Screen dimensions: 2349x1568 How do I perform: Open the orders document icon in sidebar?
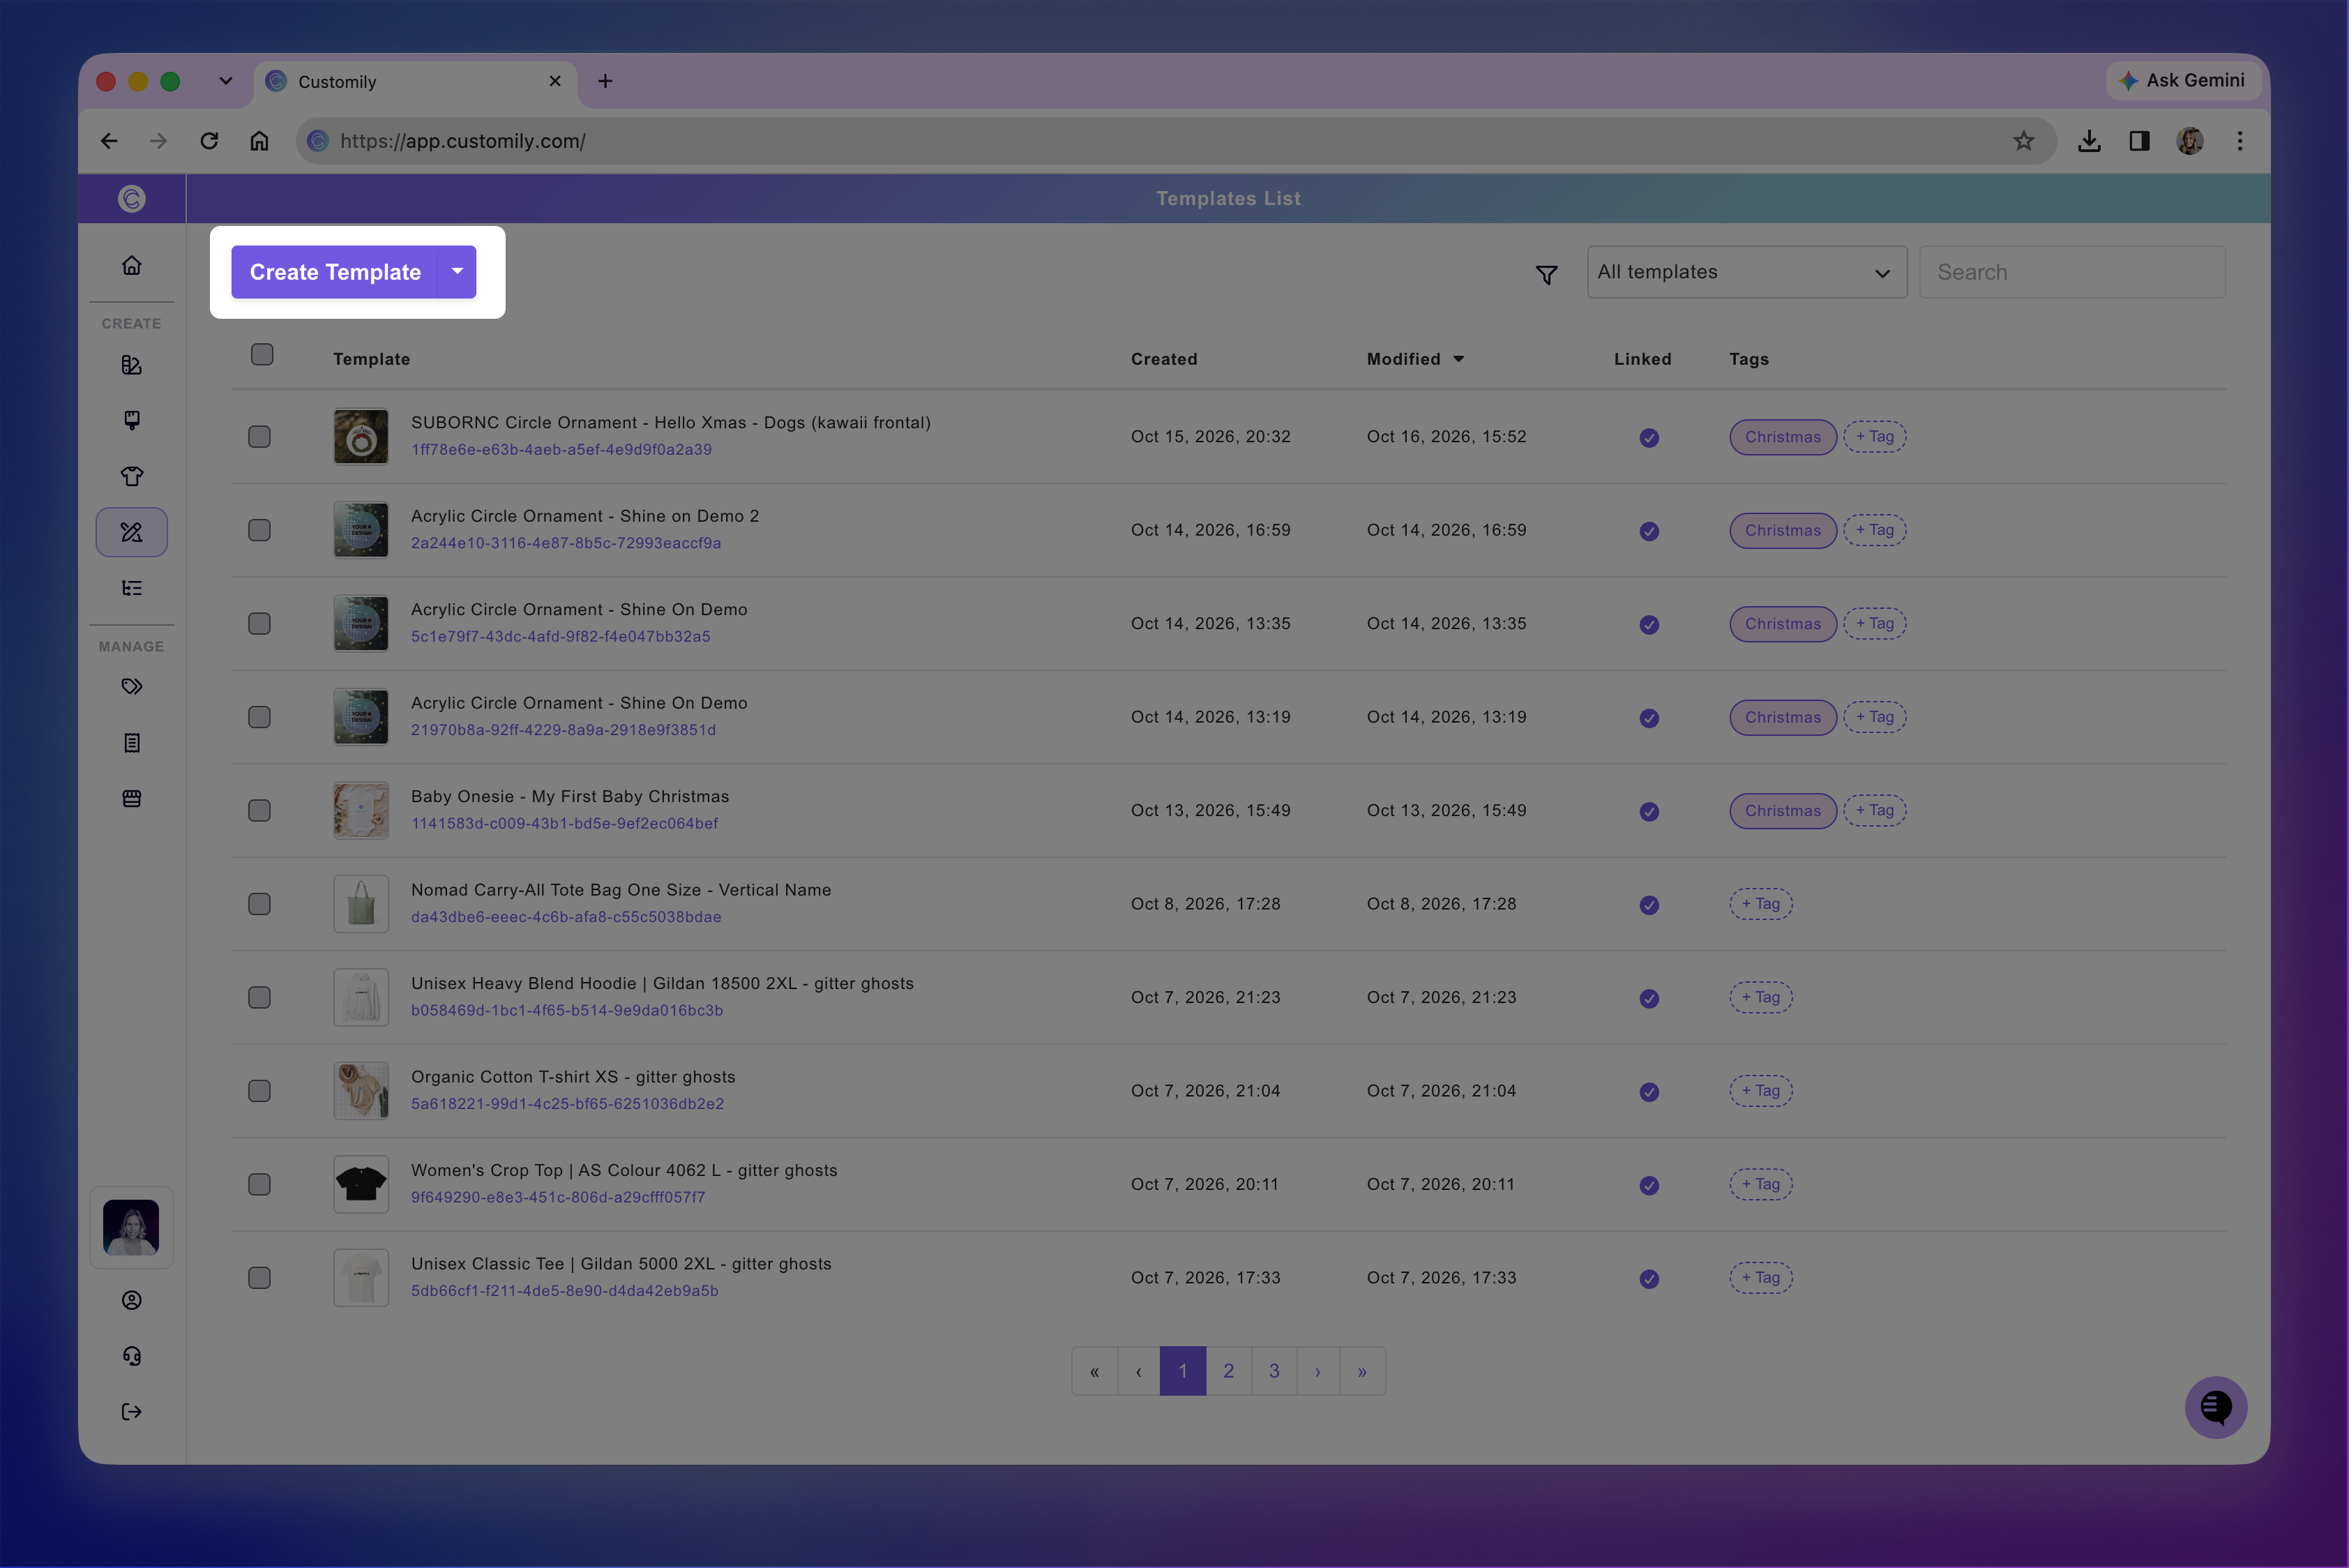131,743
